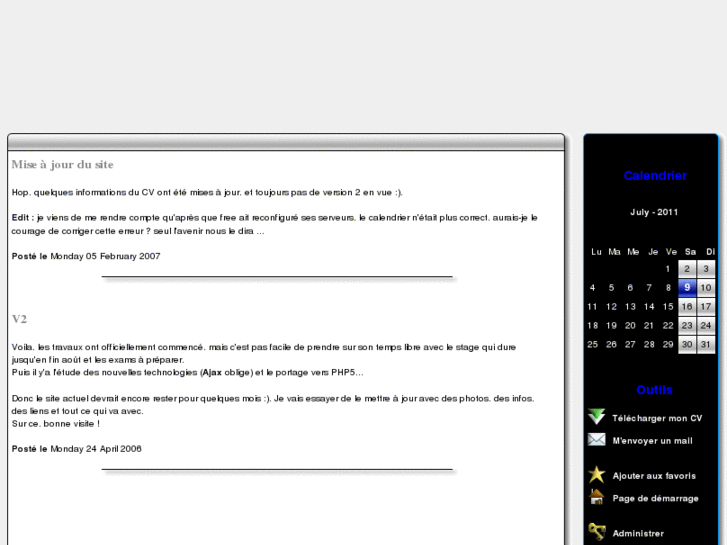Viewport: 727px width, 545px height.
Task: Click the Mise à jour du site title
Action: pyautogui.click(x=62, y=165)
